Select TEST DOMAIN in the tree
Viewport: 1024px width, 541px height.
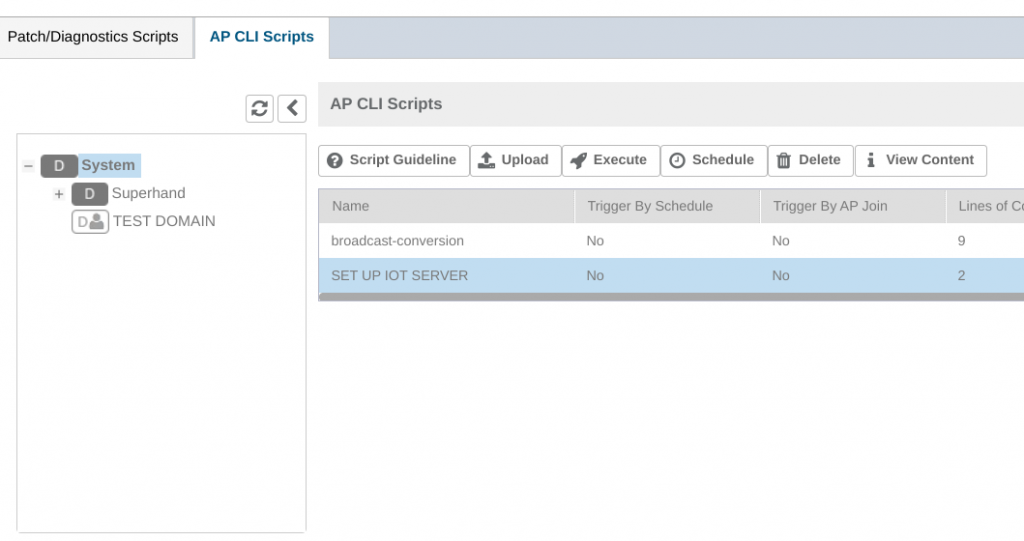pyautogui.click(x=164, y=222)
